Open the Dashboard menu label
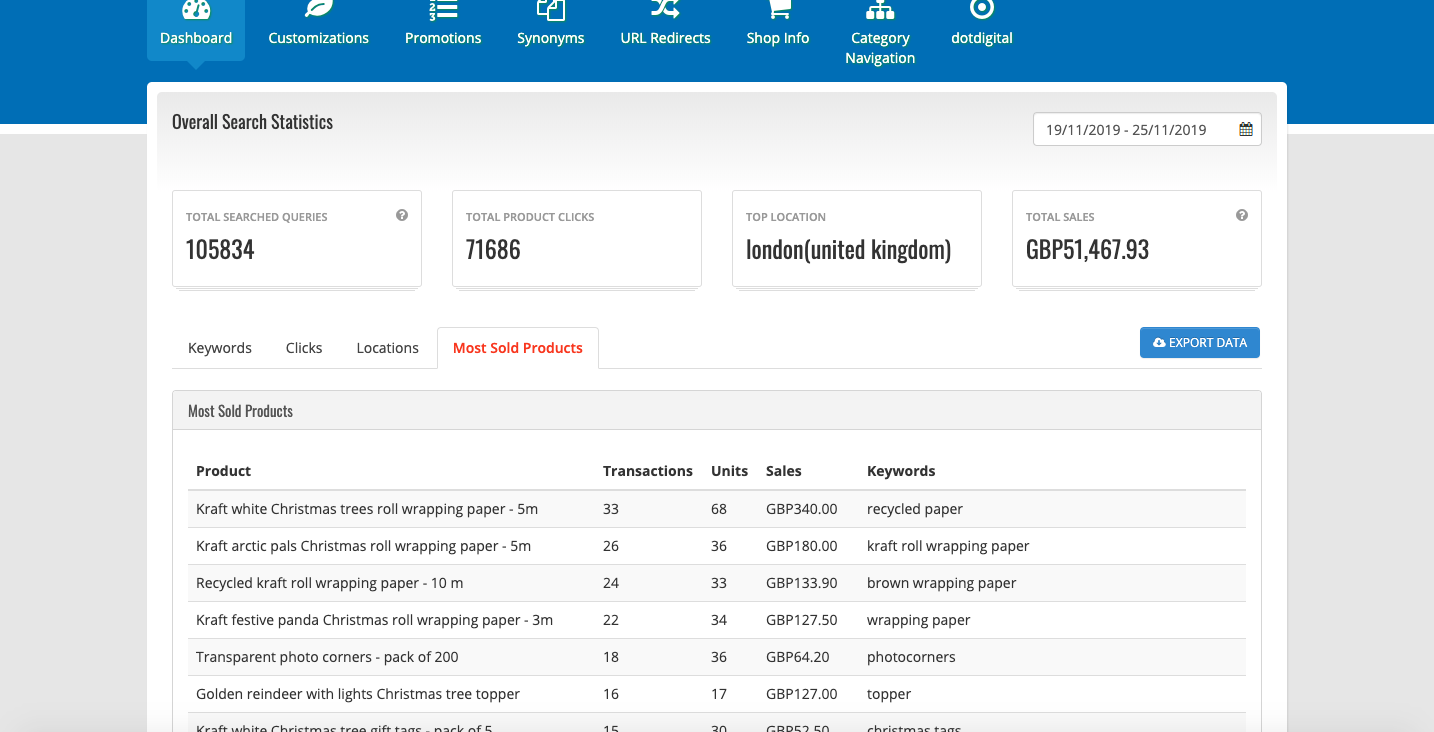This screenshot has width=1434, height=732. coord(196,38)
